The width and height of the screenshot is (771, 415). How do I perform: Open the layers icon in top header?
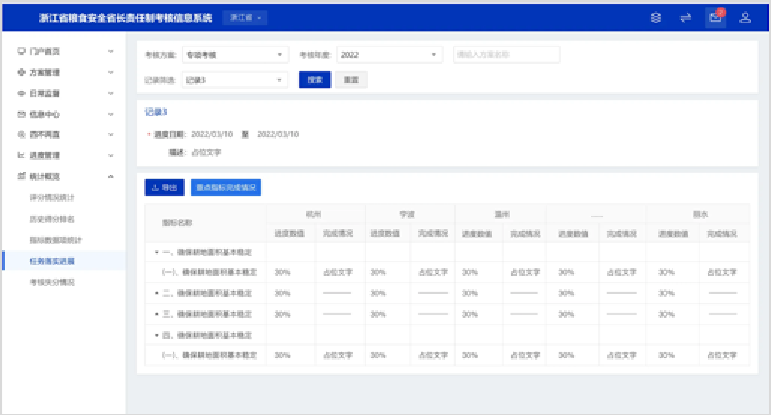tap(656, 18)
